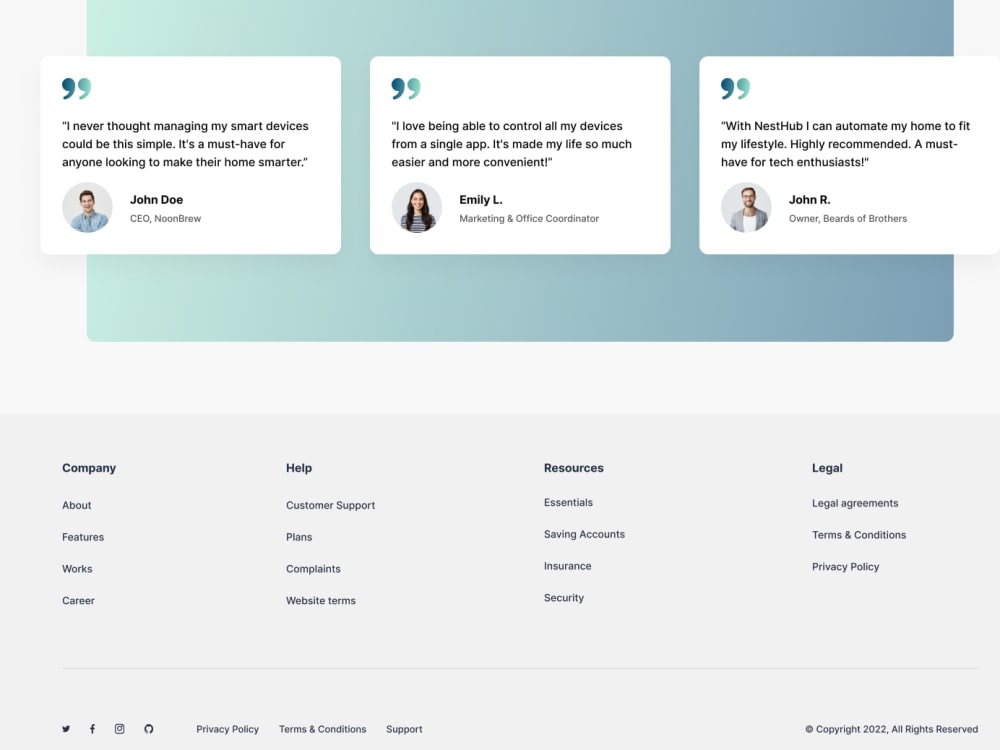The height and width of the screenshot is (750, 1000).
Task: Click the Company column heading
Action: pyautogui.click(x=89, y=468)
